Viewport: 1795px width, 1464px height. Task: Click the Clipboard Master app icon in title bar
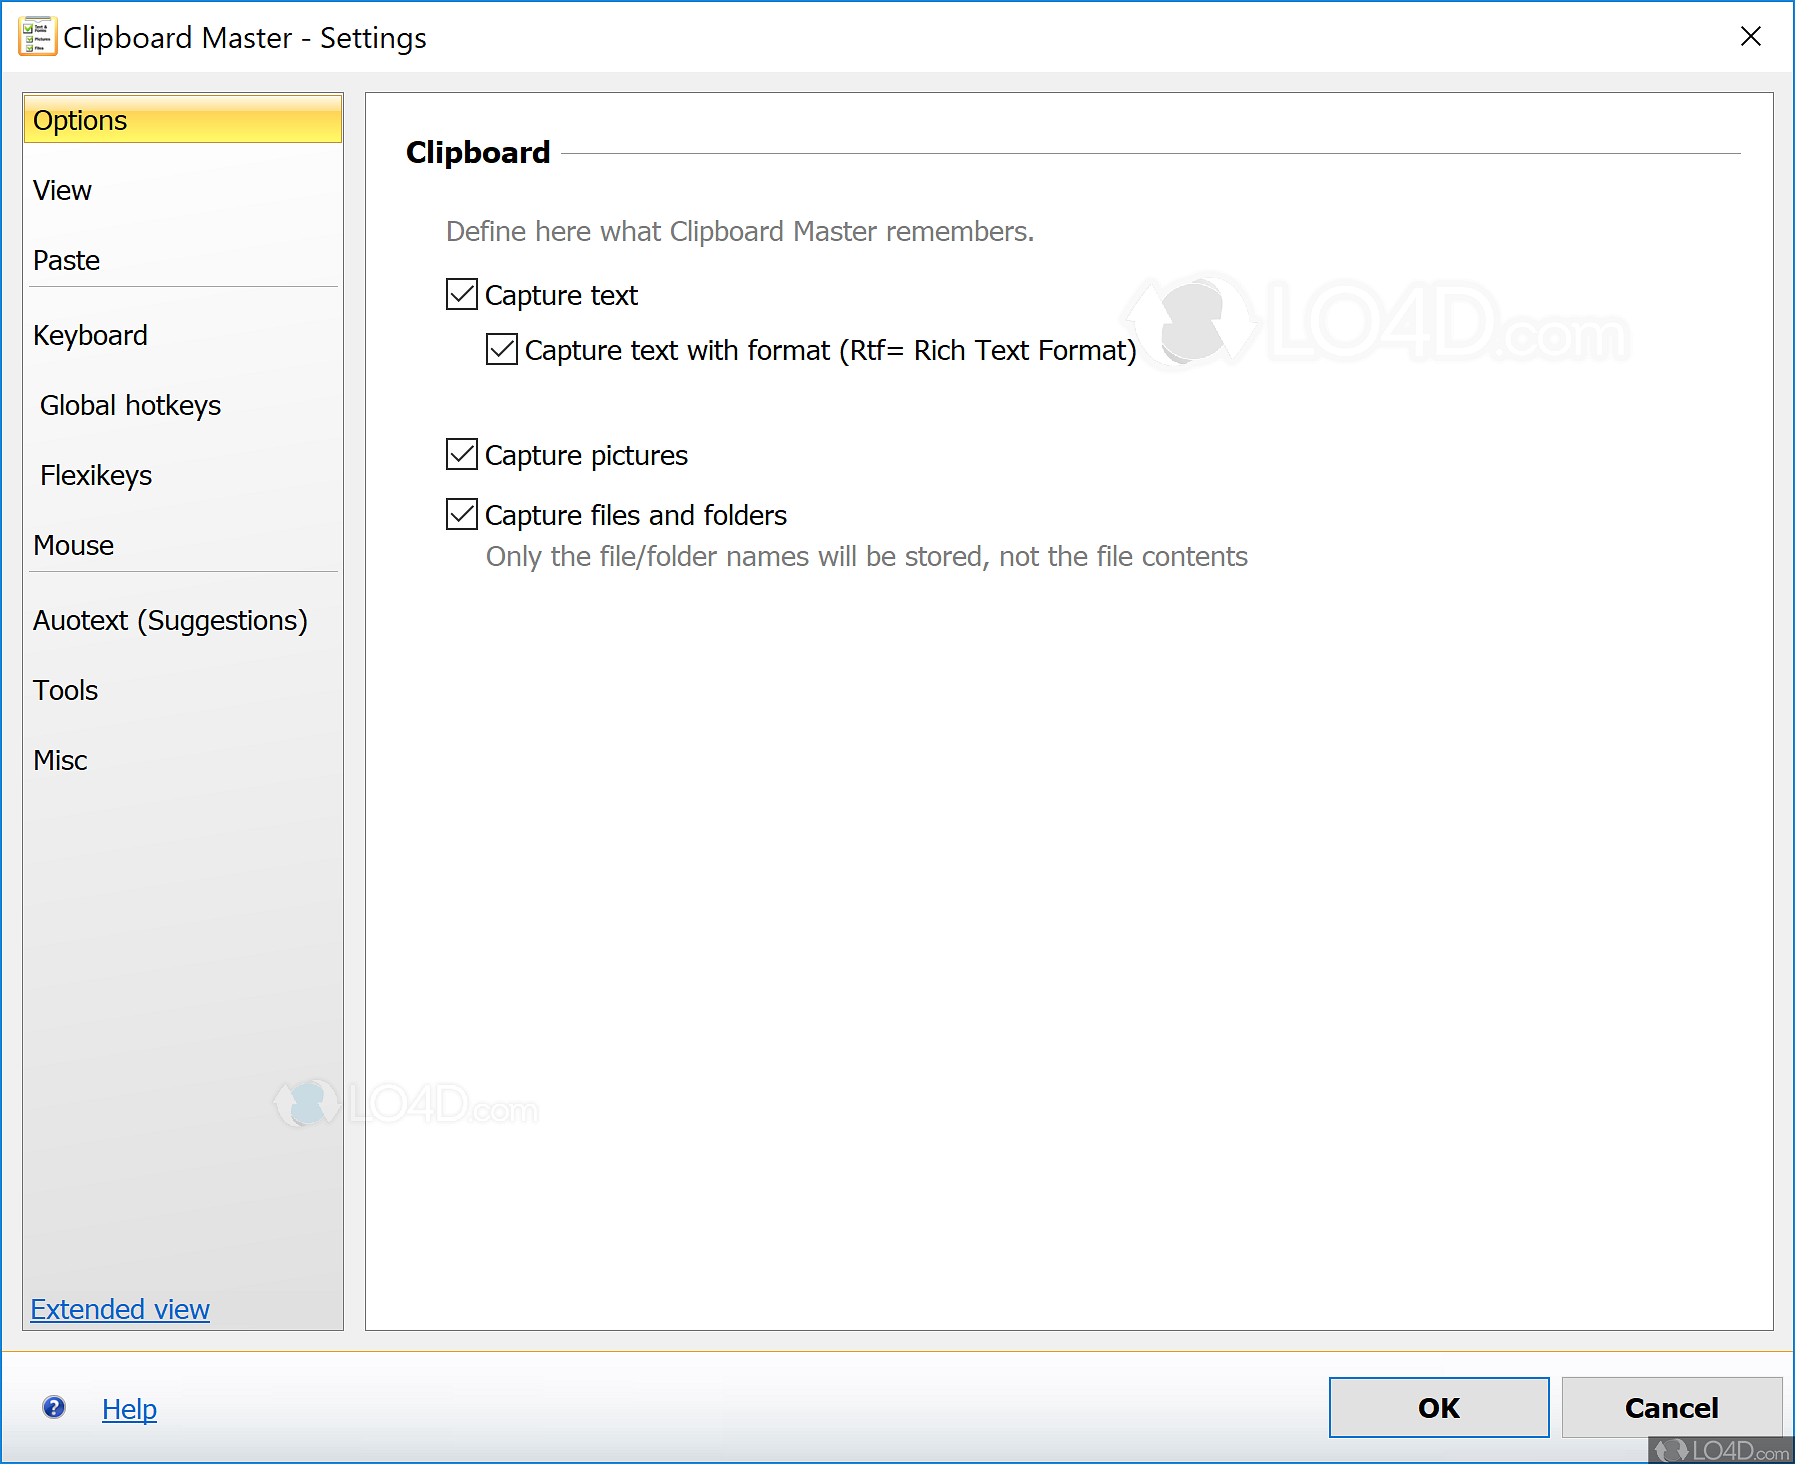[37, 37]
